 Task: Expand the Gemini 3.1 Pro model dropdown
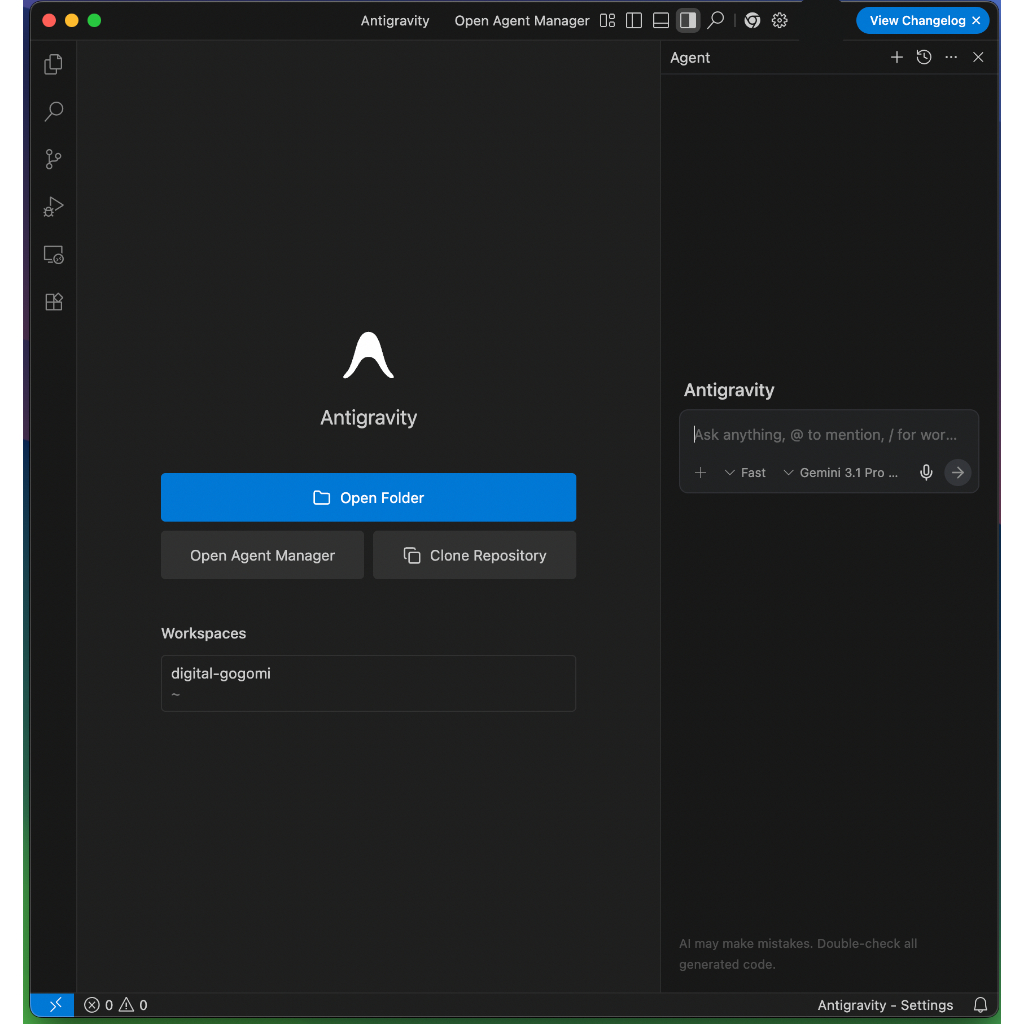[840, 473]
